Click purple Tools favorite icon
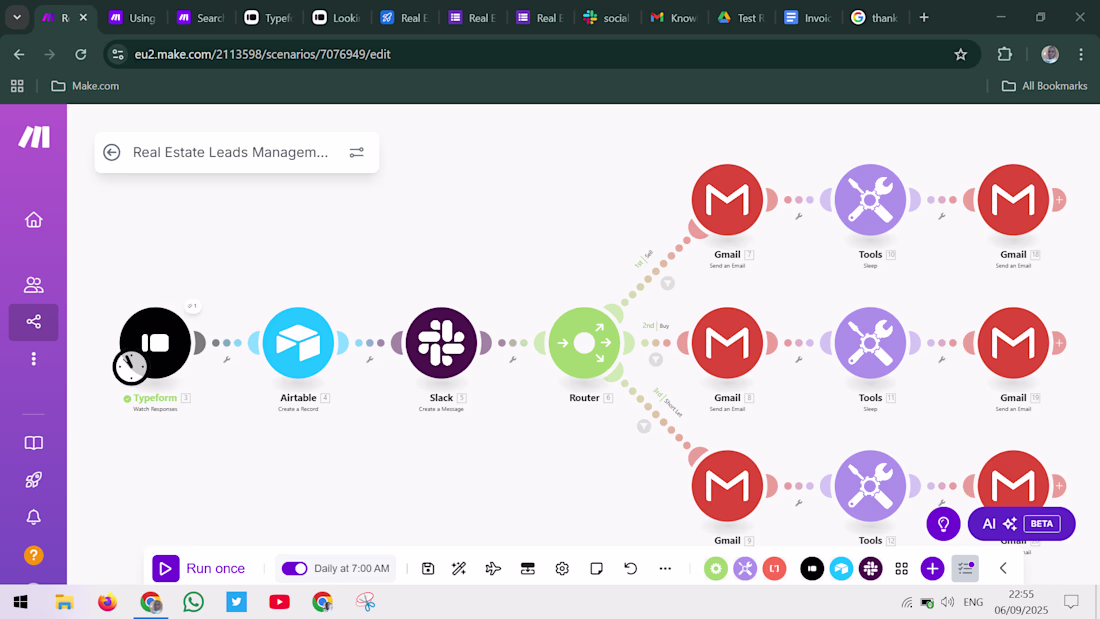The width and height of the screenshot is (1100, 619). (x=745, y=568)
